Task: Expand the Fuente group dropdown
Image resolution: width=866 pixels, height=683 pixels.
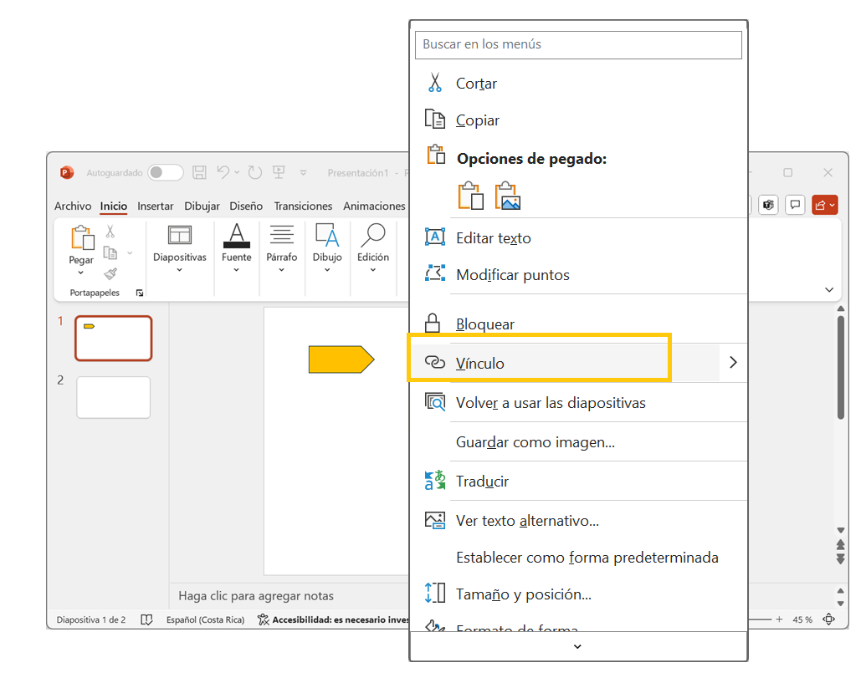Action: (x=236, y=269)
